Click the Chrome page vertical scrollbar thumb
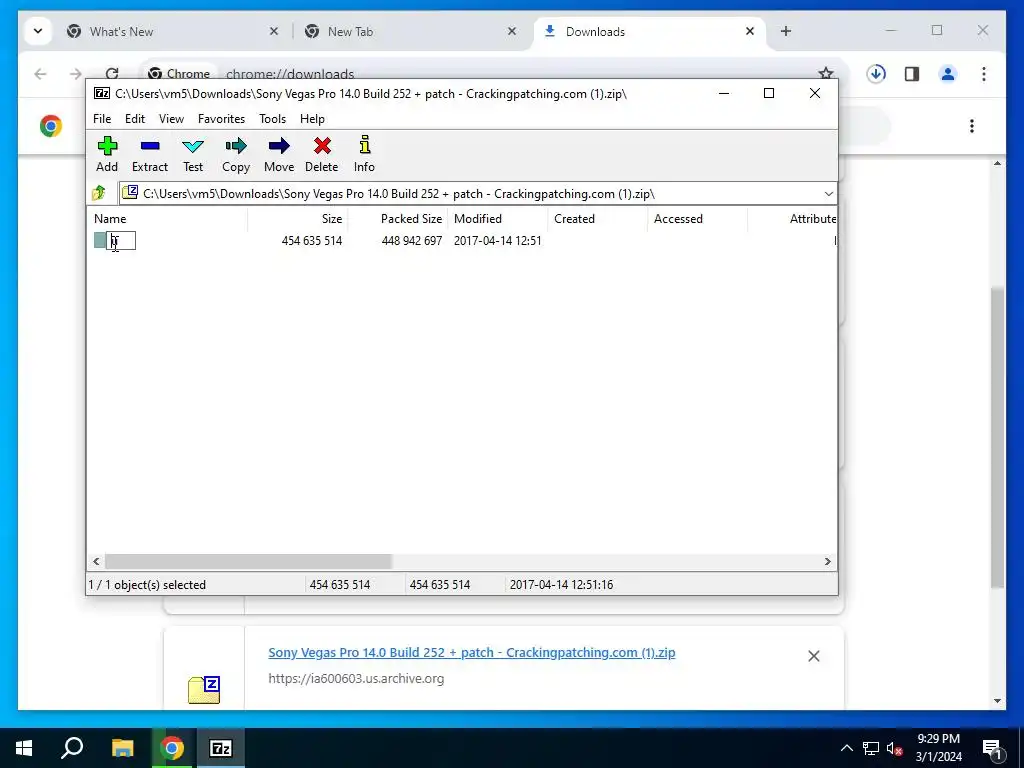 [997, 436]
